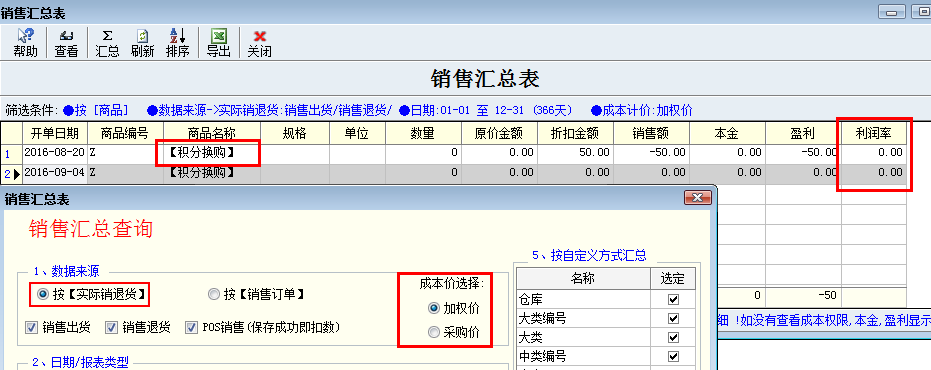Click the 本金 column header

tap(727, 133)
